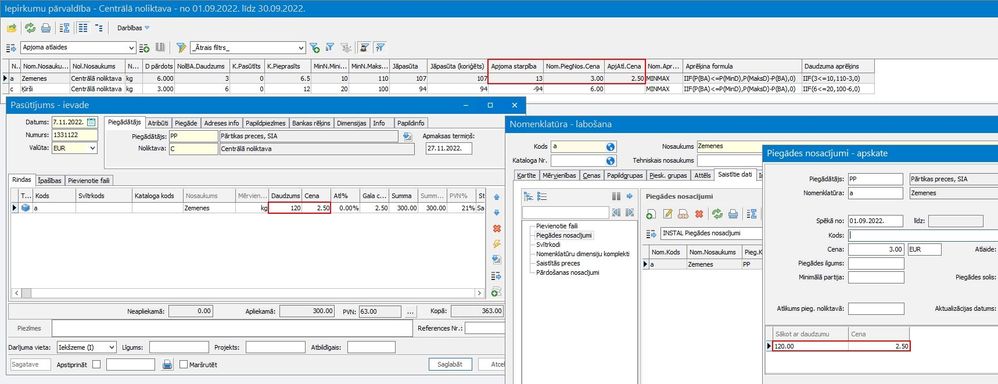Delete order row with red X icon
The height and width of the screenshot is (384, 998).
click(x=496, y=228)
